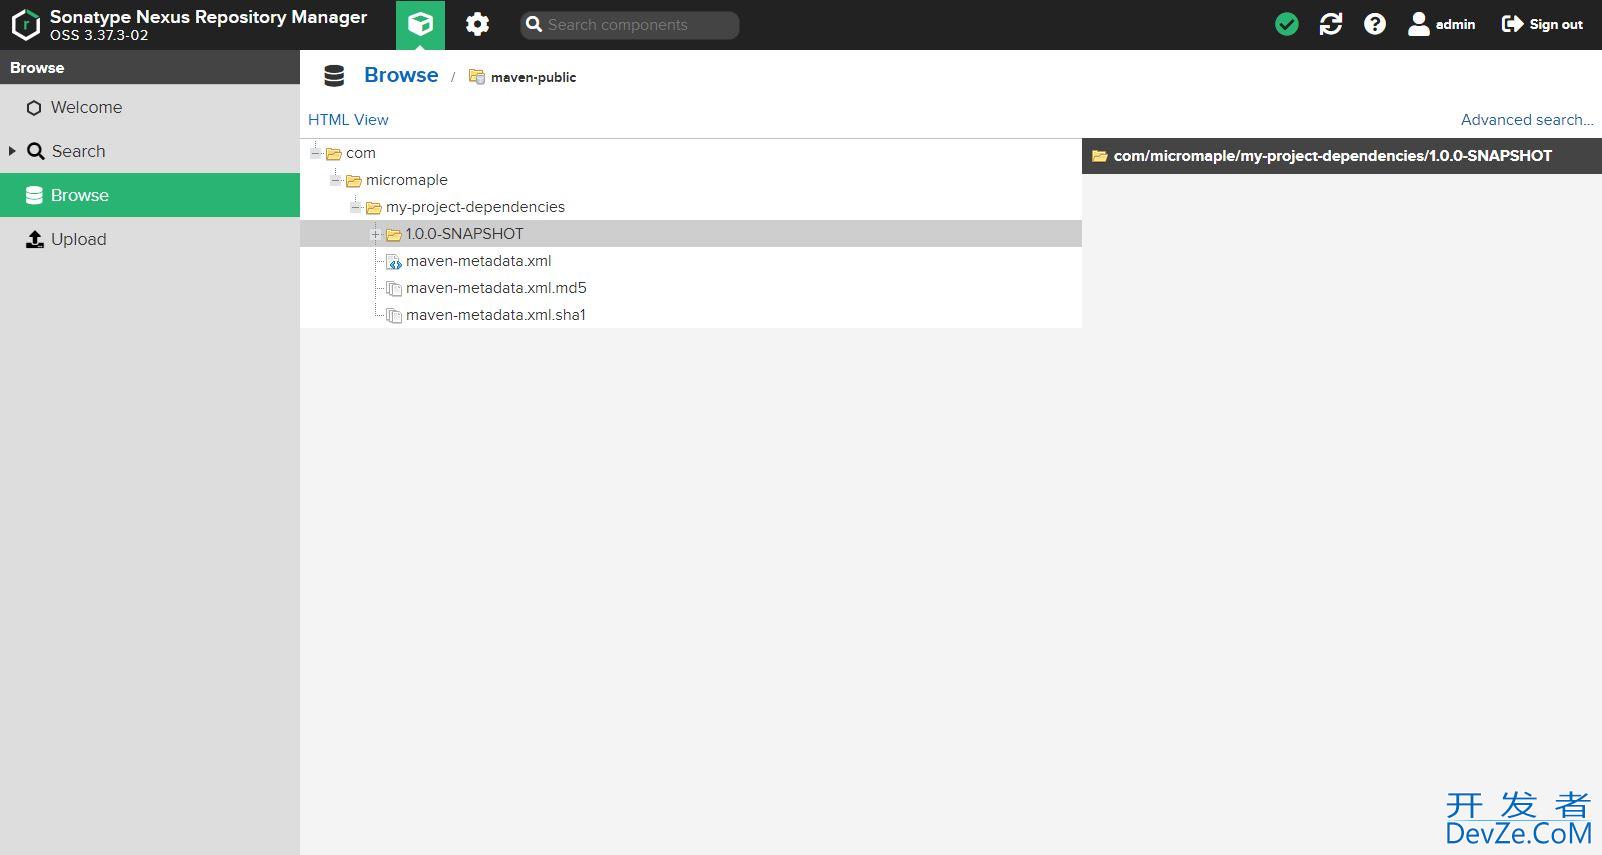Click the Welcome hexagon sidebar icon

[x=34, y=108]
